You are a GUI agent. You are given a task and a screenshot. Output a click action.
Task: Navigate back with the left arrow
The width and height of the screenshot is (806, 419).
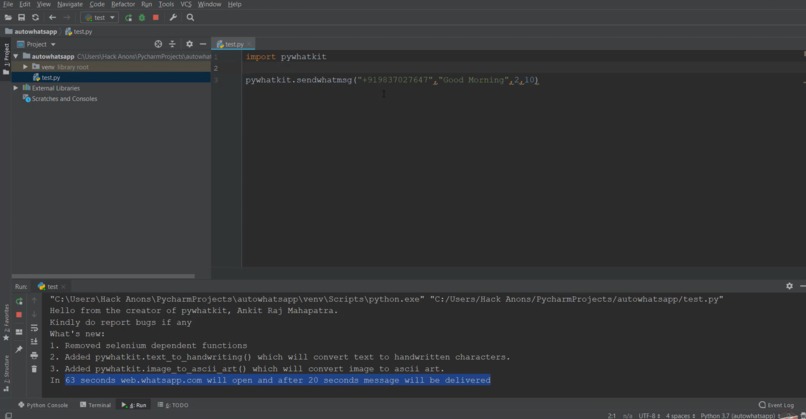[x=52, y=17]
